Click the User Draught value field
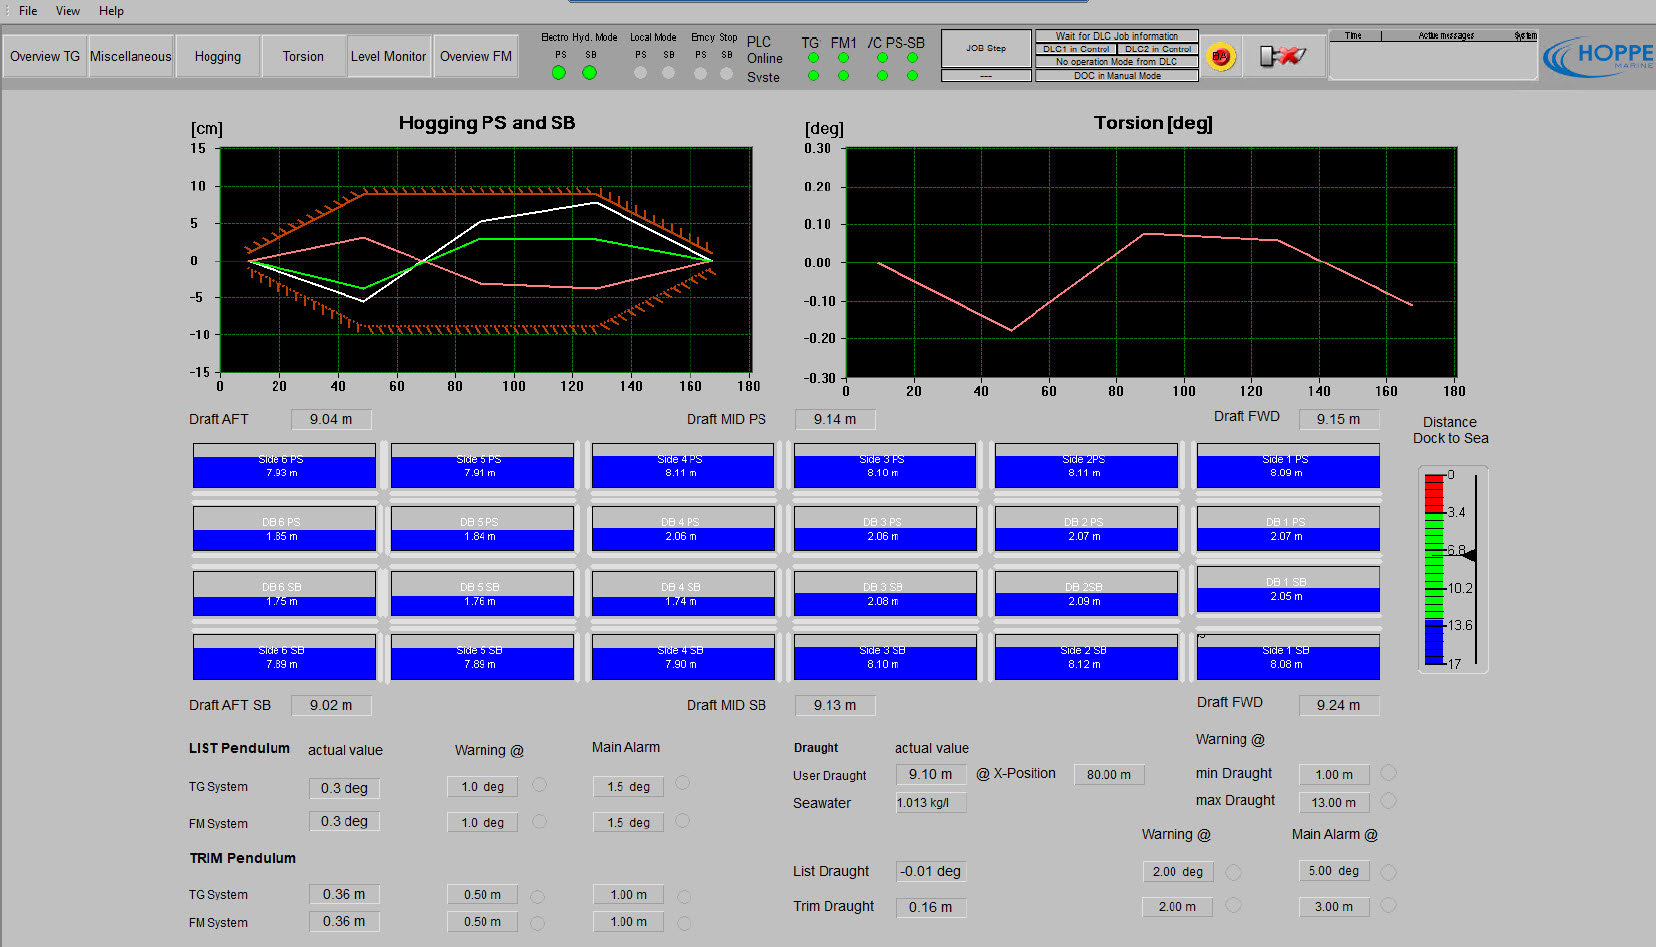The width and height of the screenshot is (1656, 947). point(930,774)
